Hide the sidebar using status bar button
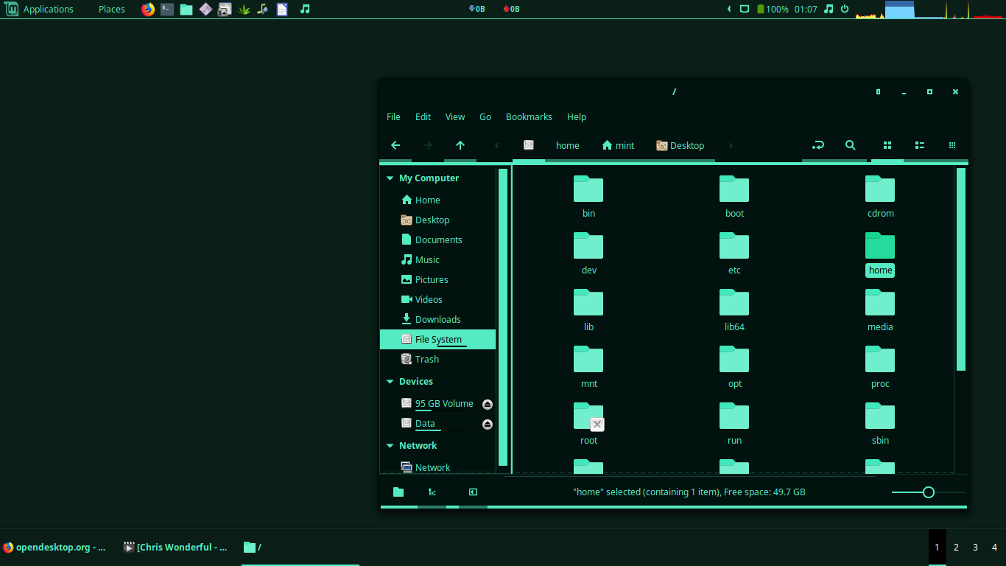Viewport: 1006px width, 566px height. tap(473, 492)
